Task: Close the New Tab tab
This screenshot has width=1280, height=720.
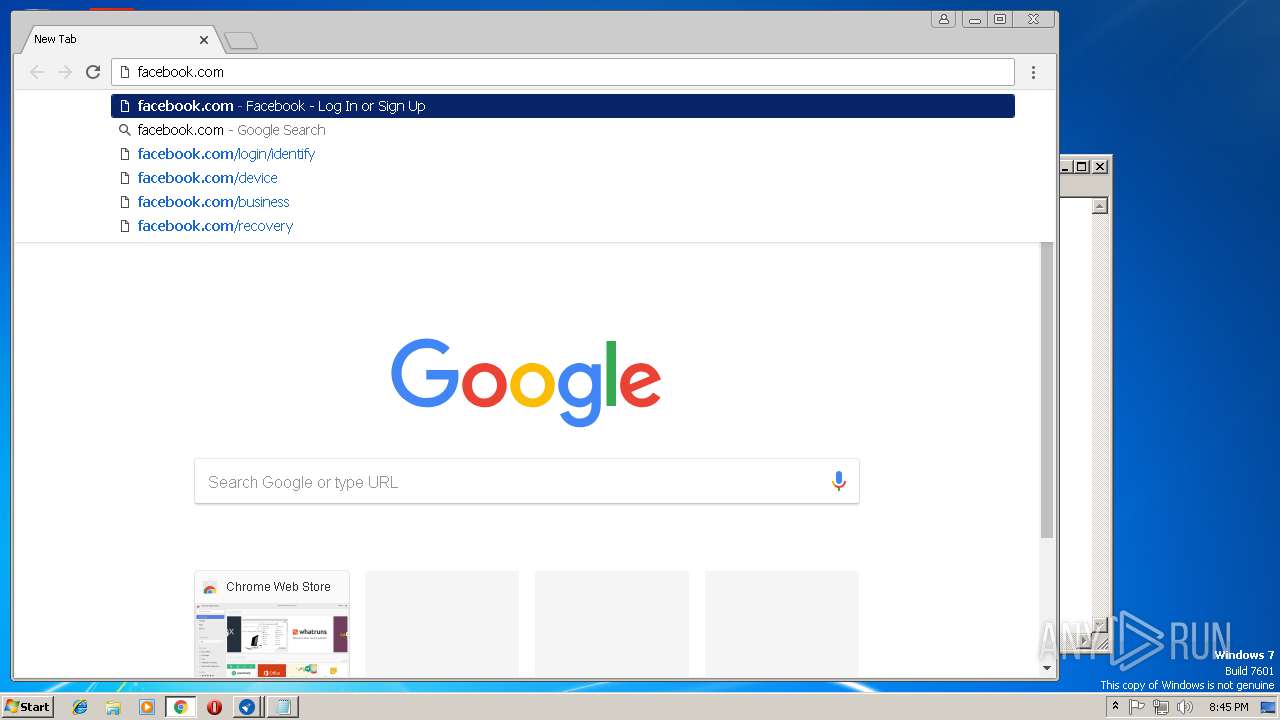Action: pyautogui.click(x=204, y=40)
